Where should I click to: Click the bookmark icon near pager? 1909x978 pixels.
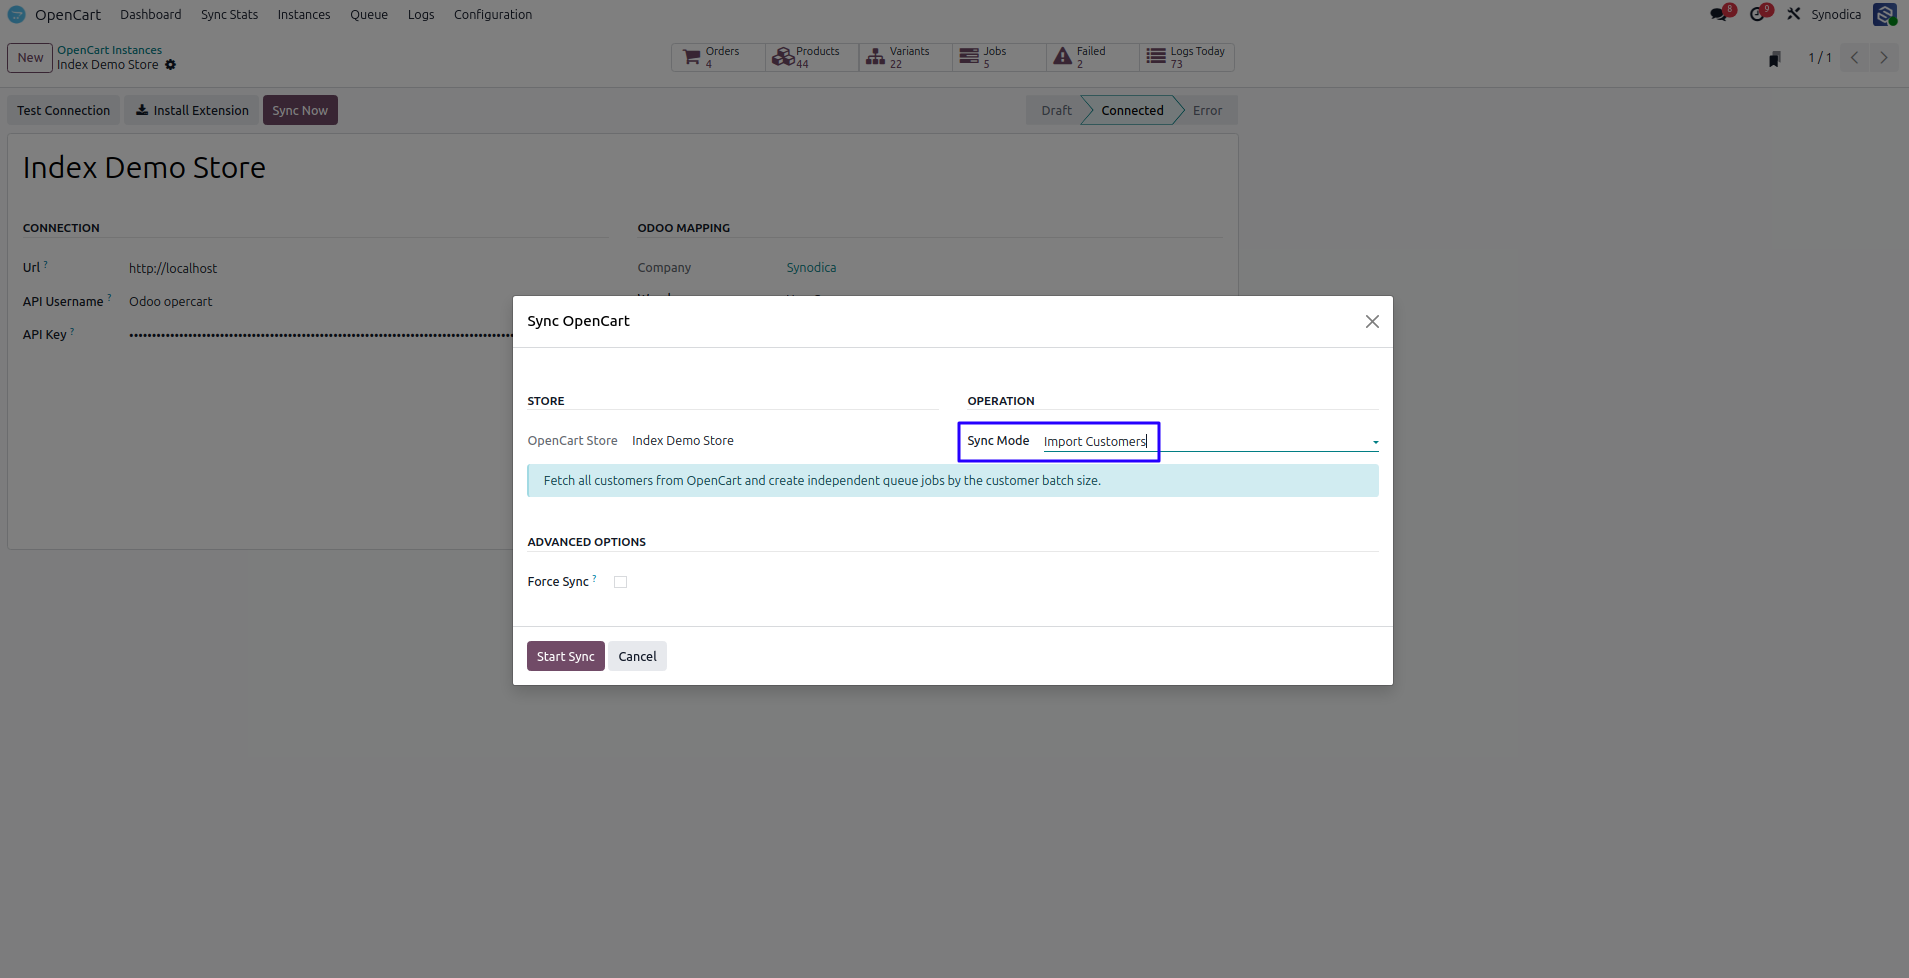point(1774,59)
